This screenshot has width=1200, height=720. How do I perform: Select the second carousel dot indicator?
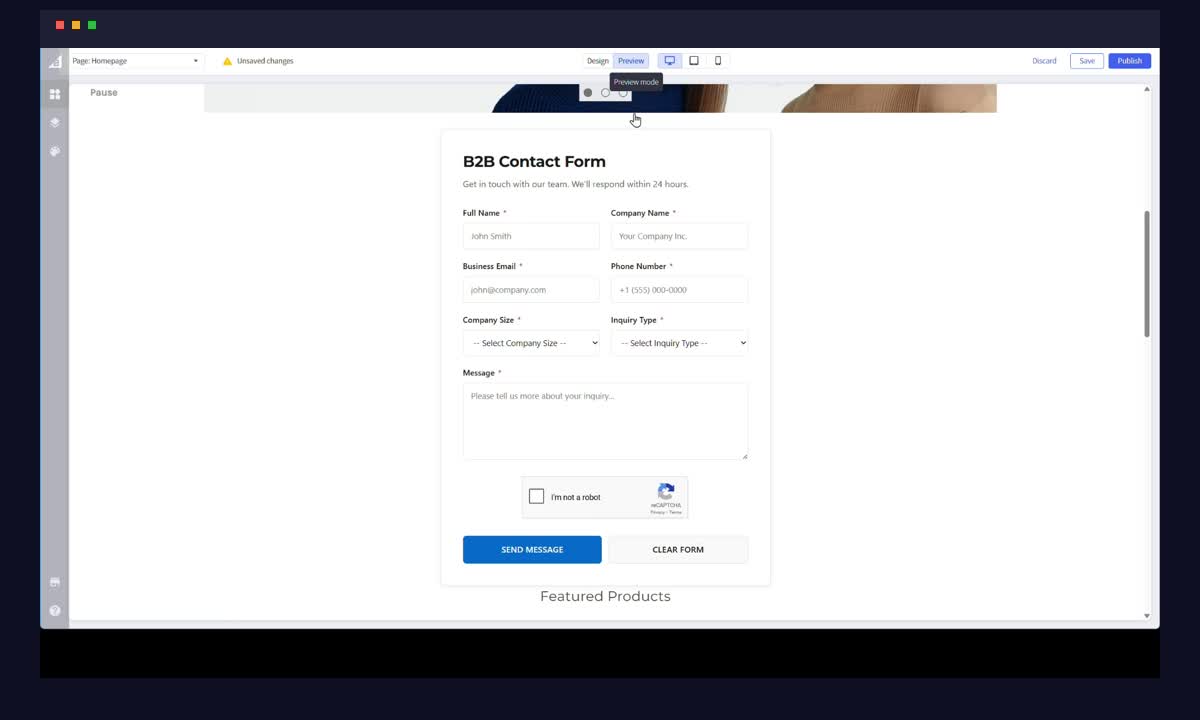click(605, 92)
